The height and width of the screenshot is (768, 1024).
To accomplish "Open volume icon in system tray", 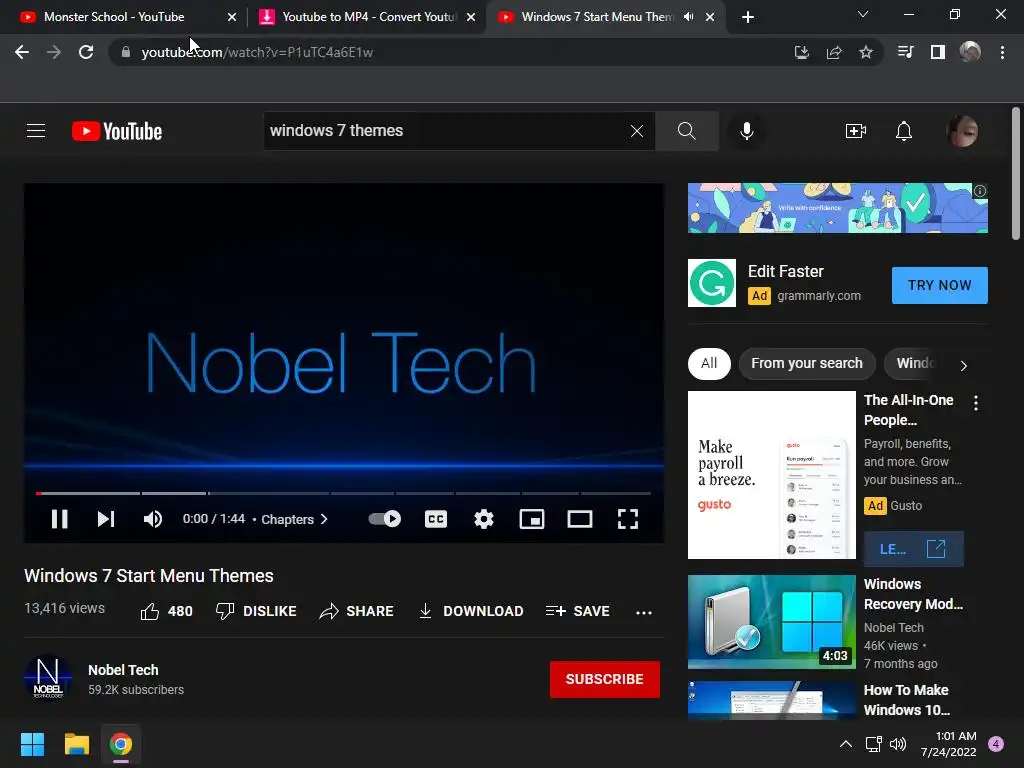I will pyautogui.click(x=898, y=744).
